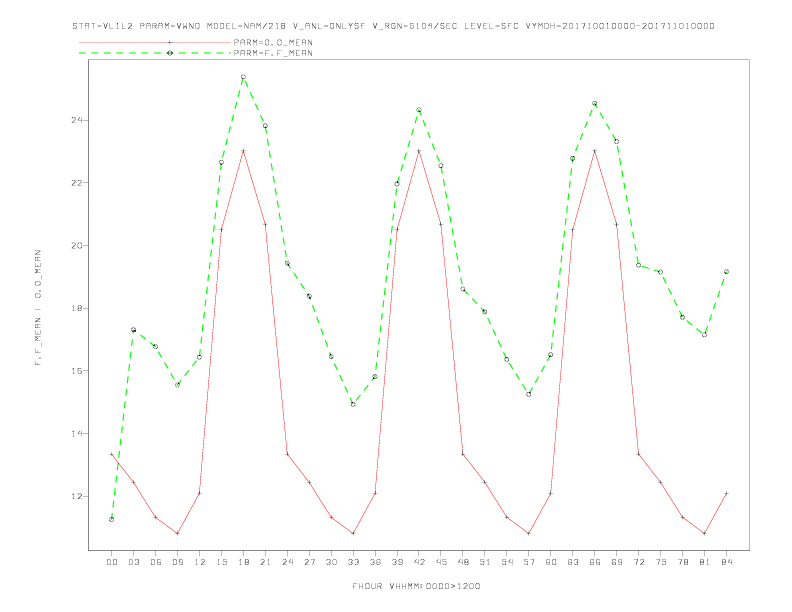
Task: Click x-axis forecast hour label 54
Action: click(507, 562)
